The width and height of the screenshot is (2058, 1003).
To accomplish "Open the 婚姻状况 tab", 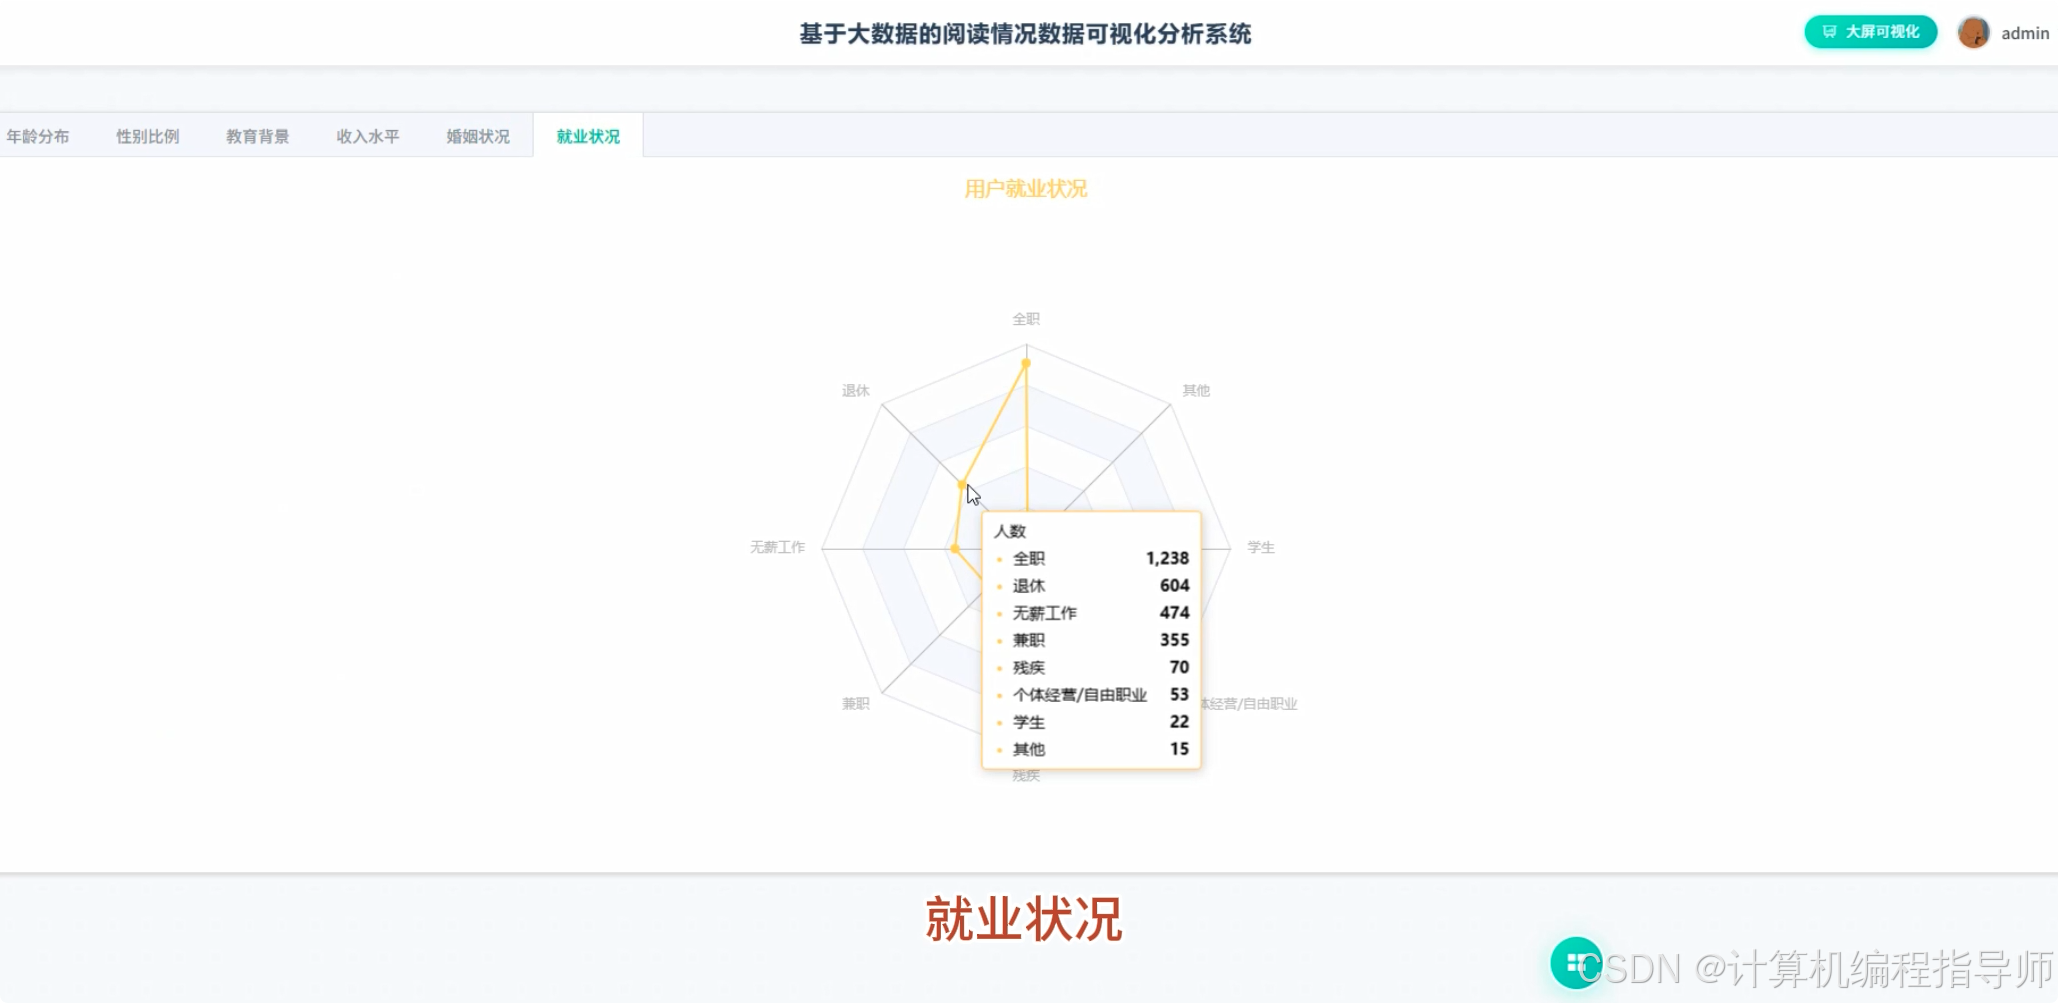I will [477, 135].
